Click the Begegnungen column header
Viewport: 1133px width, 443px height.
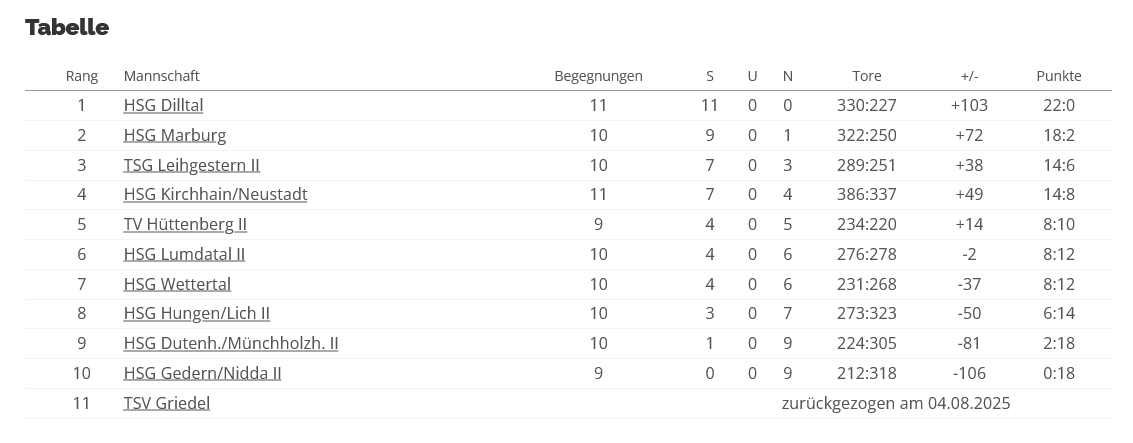coord(598,76)
